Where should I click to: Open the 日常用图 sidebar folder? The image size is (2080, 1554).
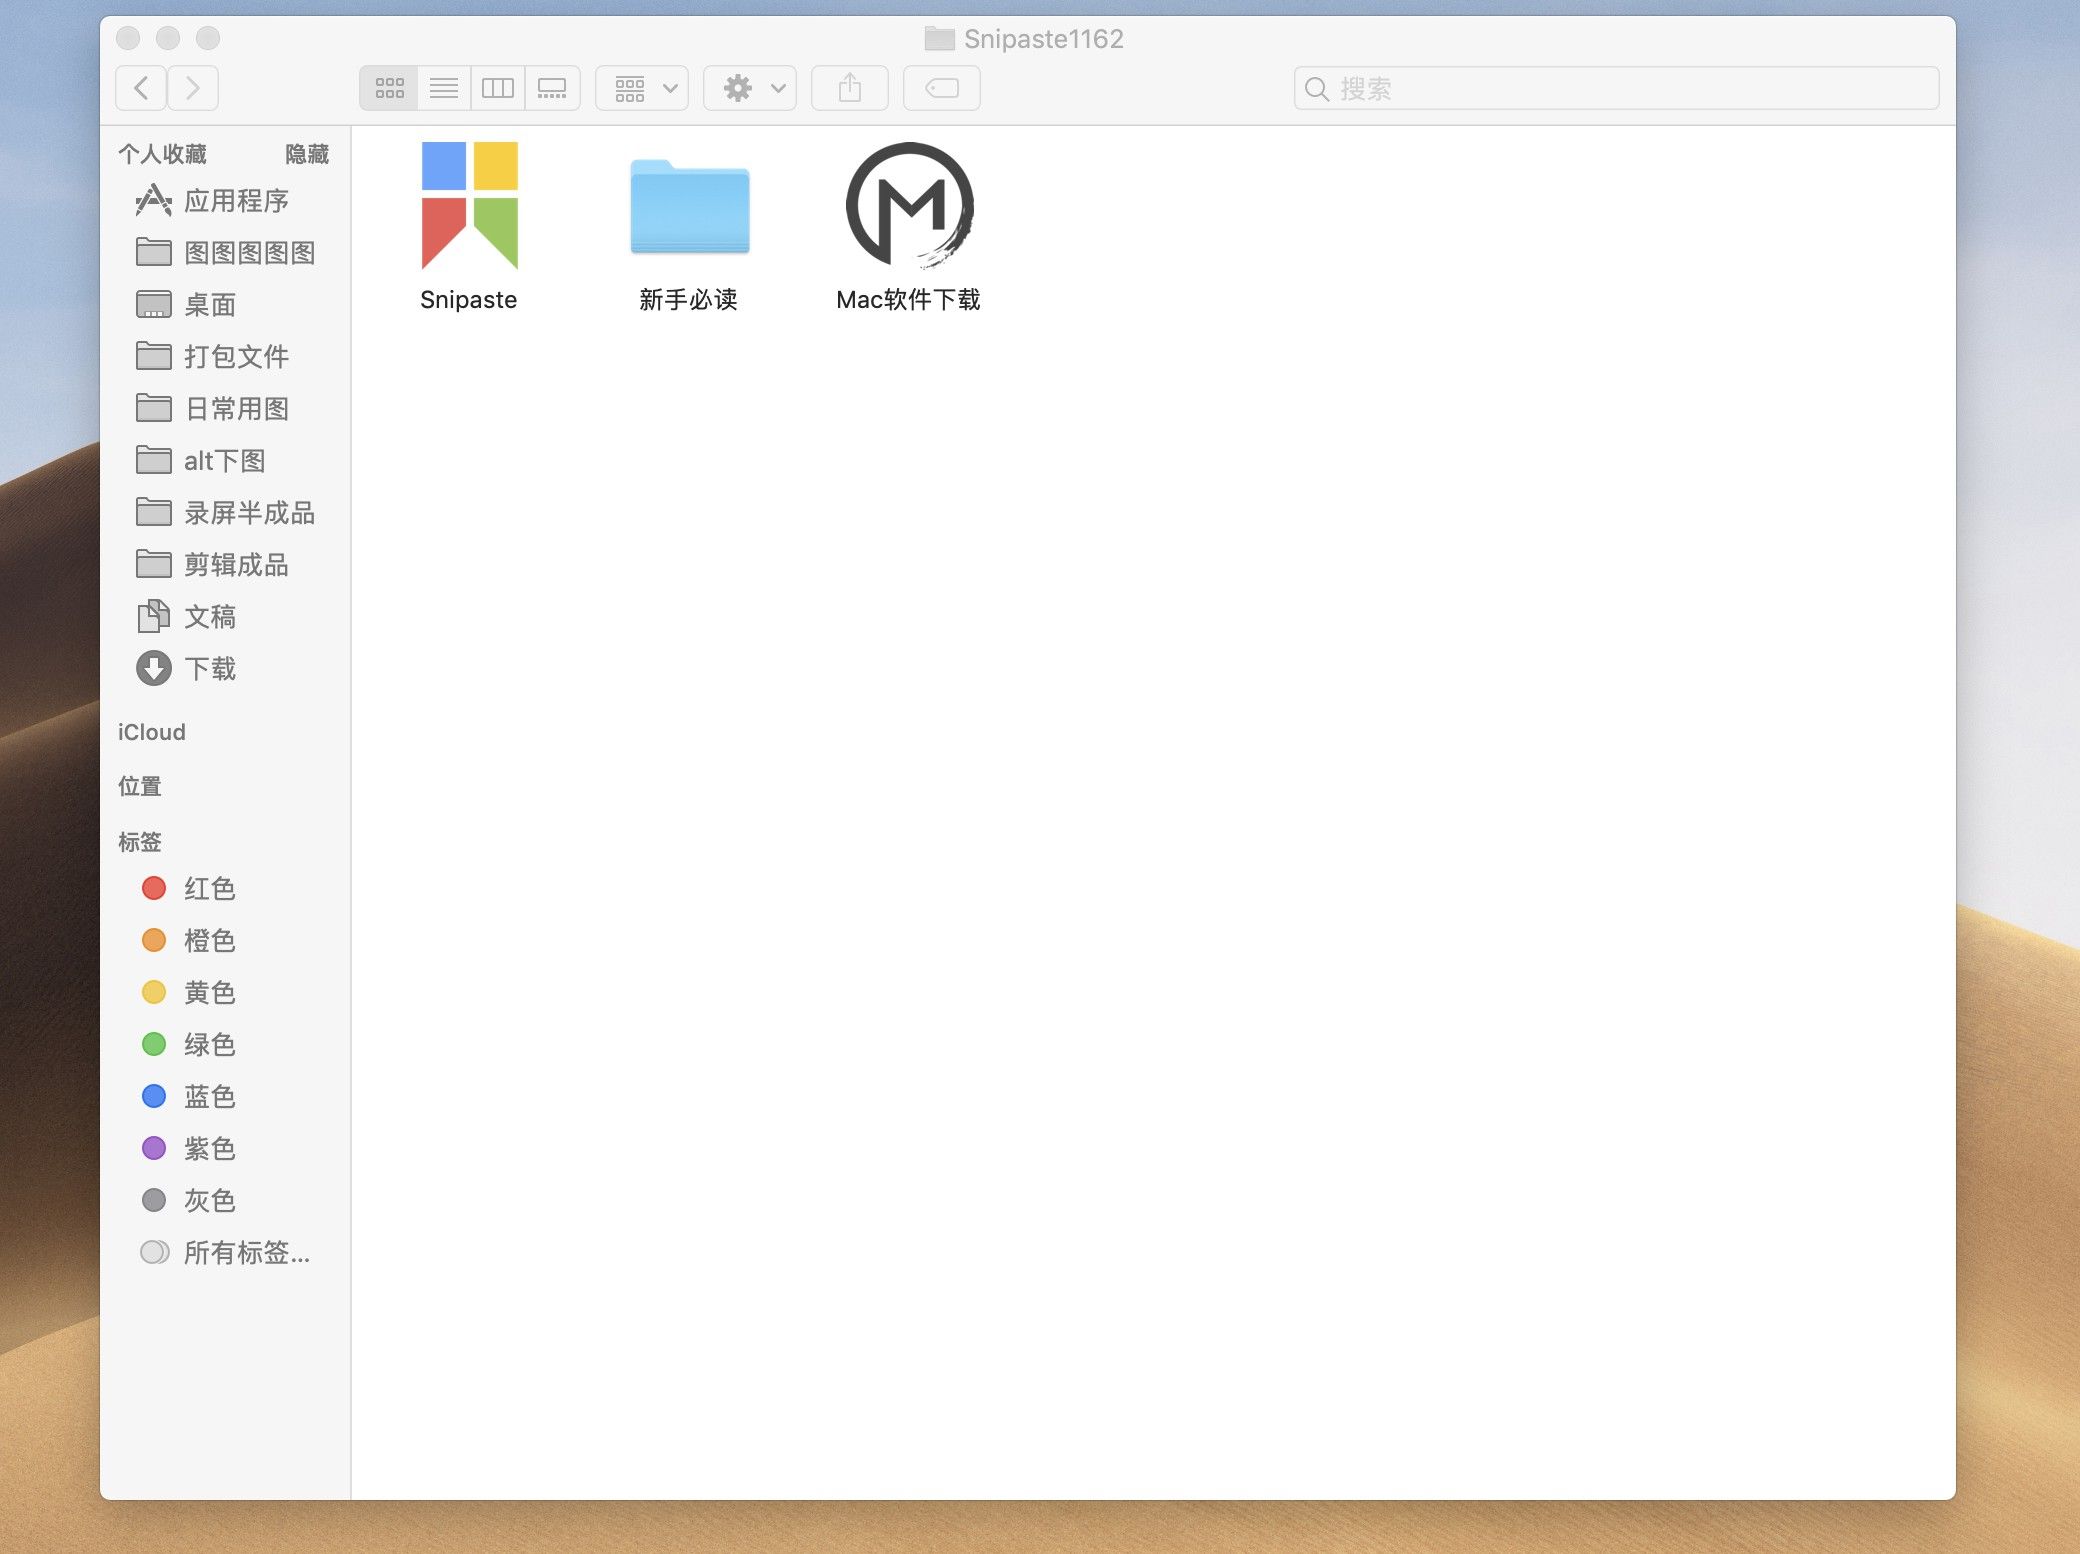point(225,409)
